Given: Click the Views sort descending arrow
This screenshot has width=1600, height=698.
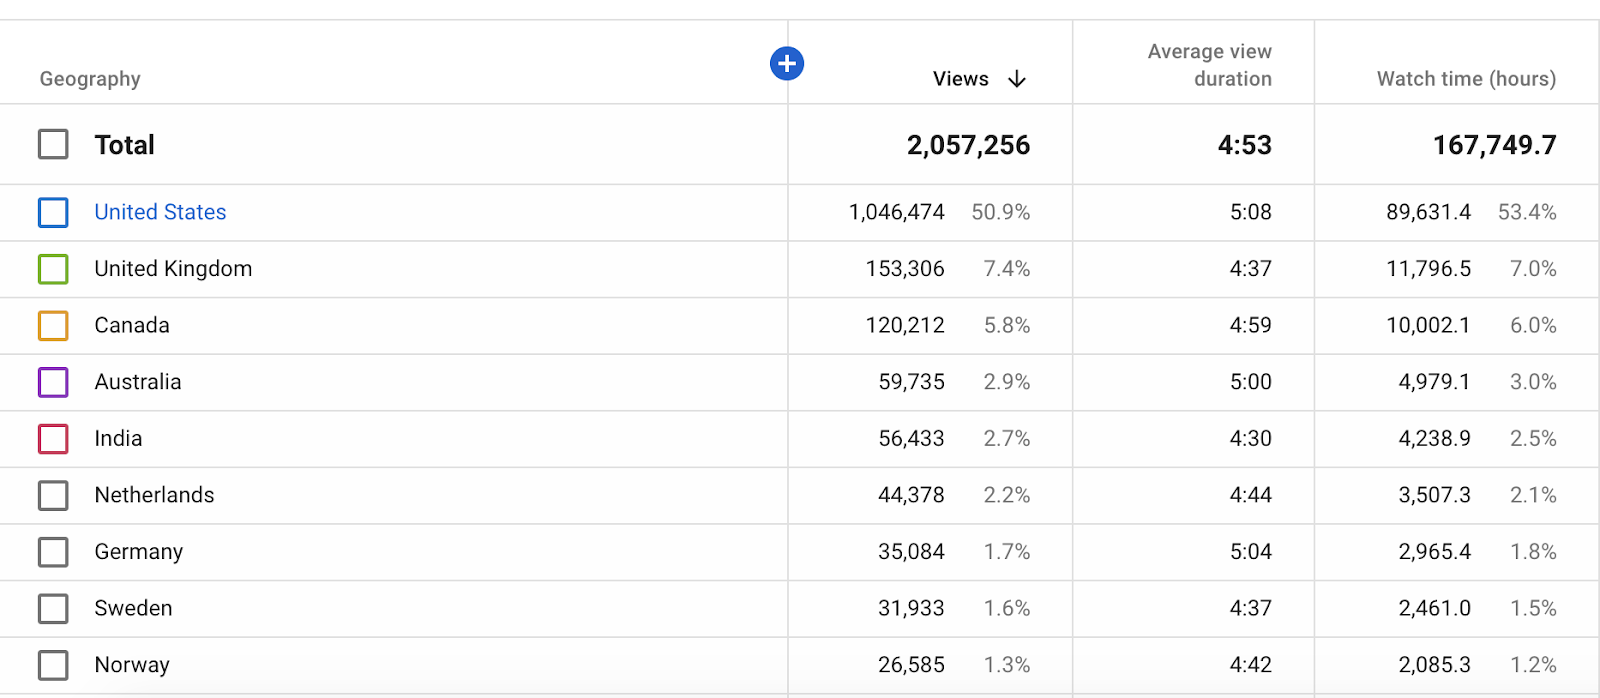Looking at the screenshot, I should coord(1017,79).
